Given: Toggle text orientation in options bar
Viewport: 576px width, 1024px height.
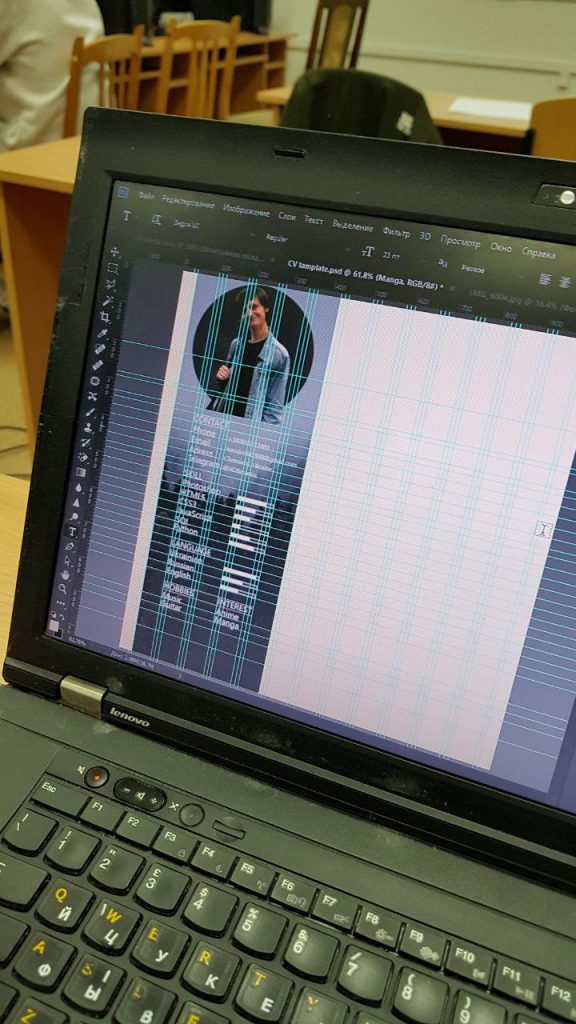Looking at the screenshot, I should click(x=156, y=219).
